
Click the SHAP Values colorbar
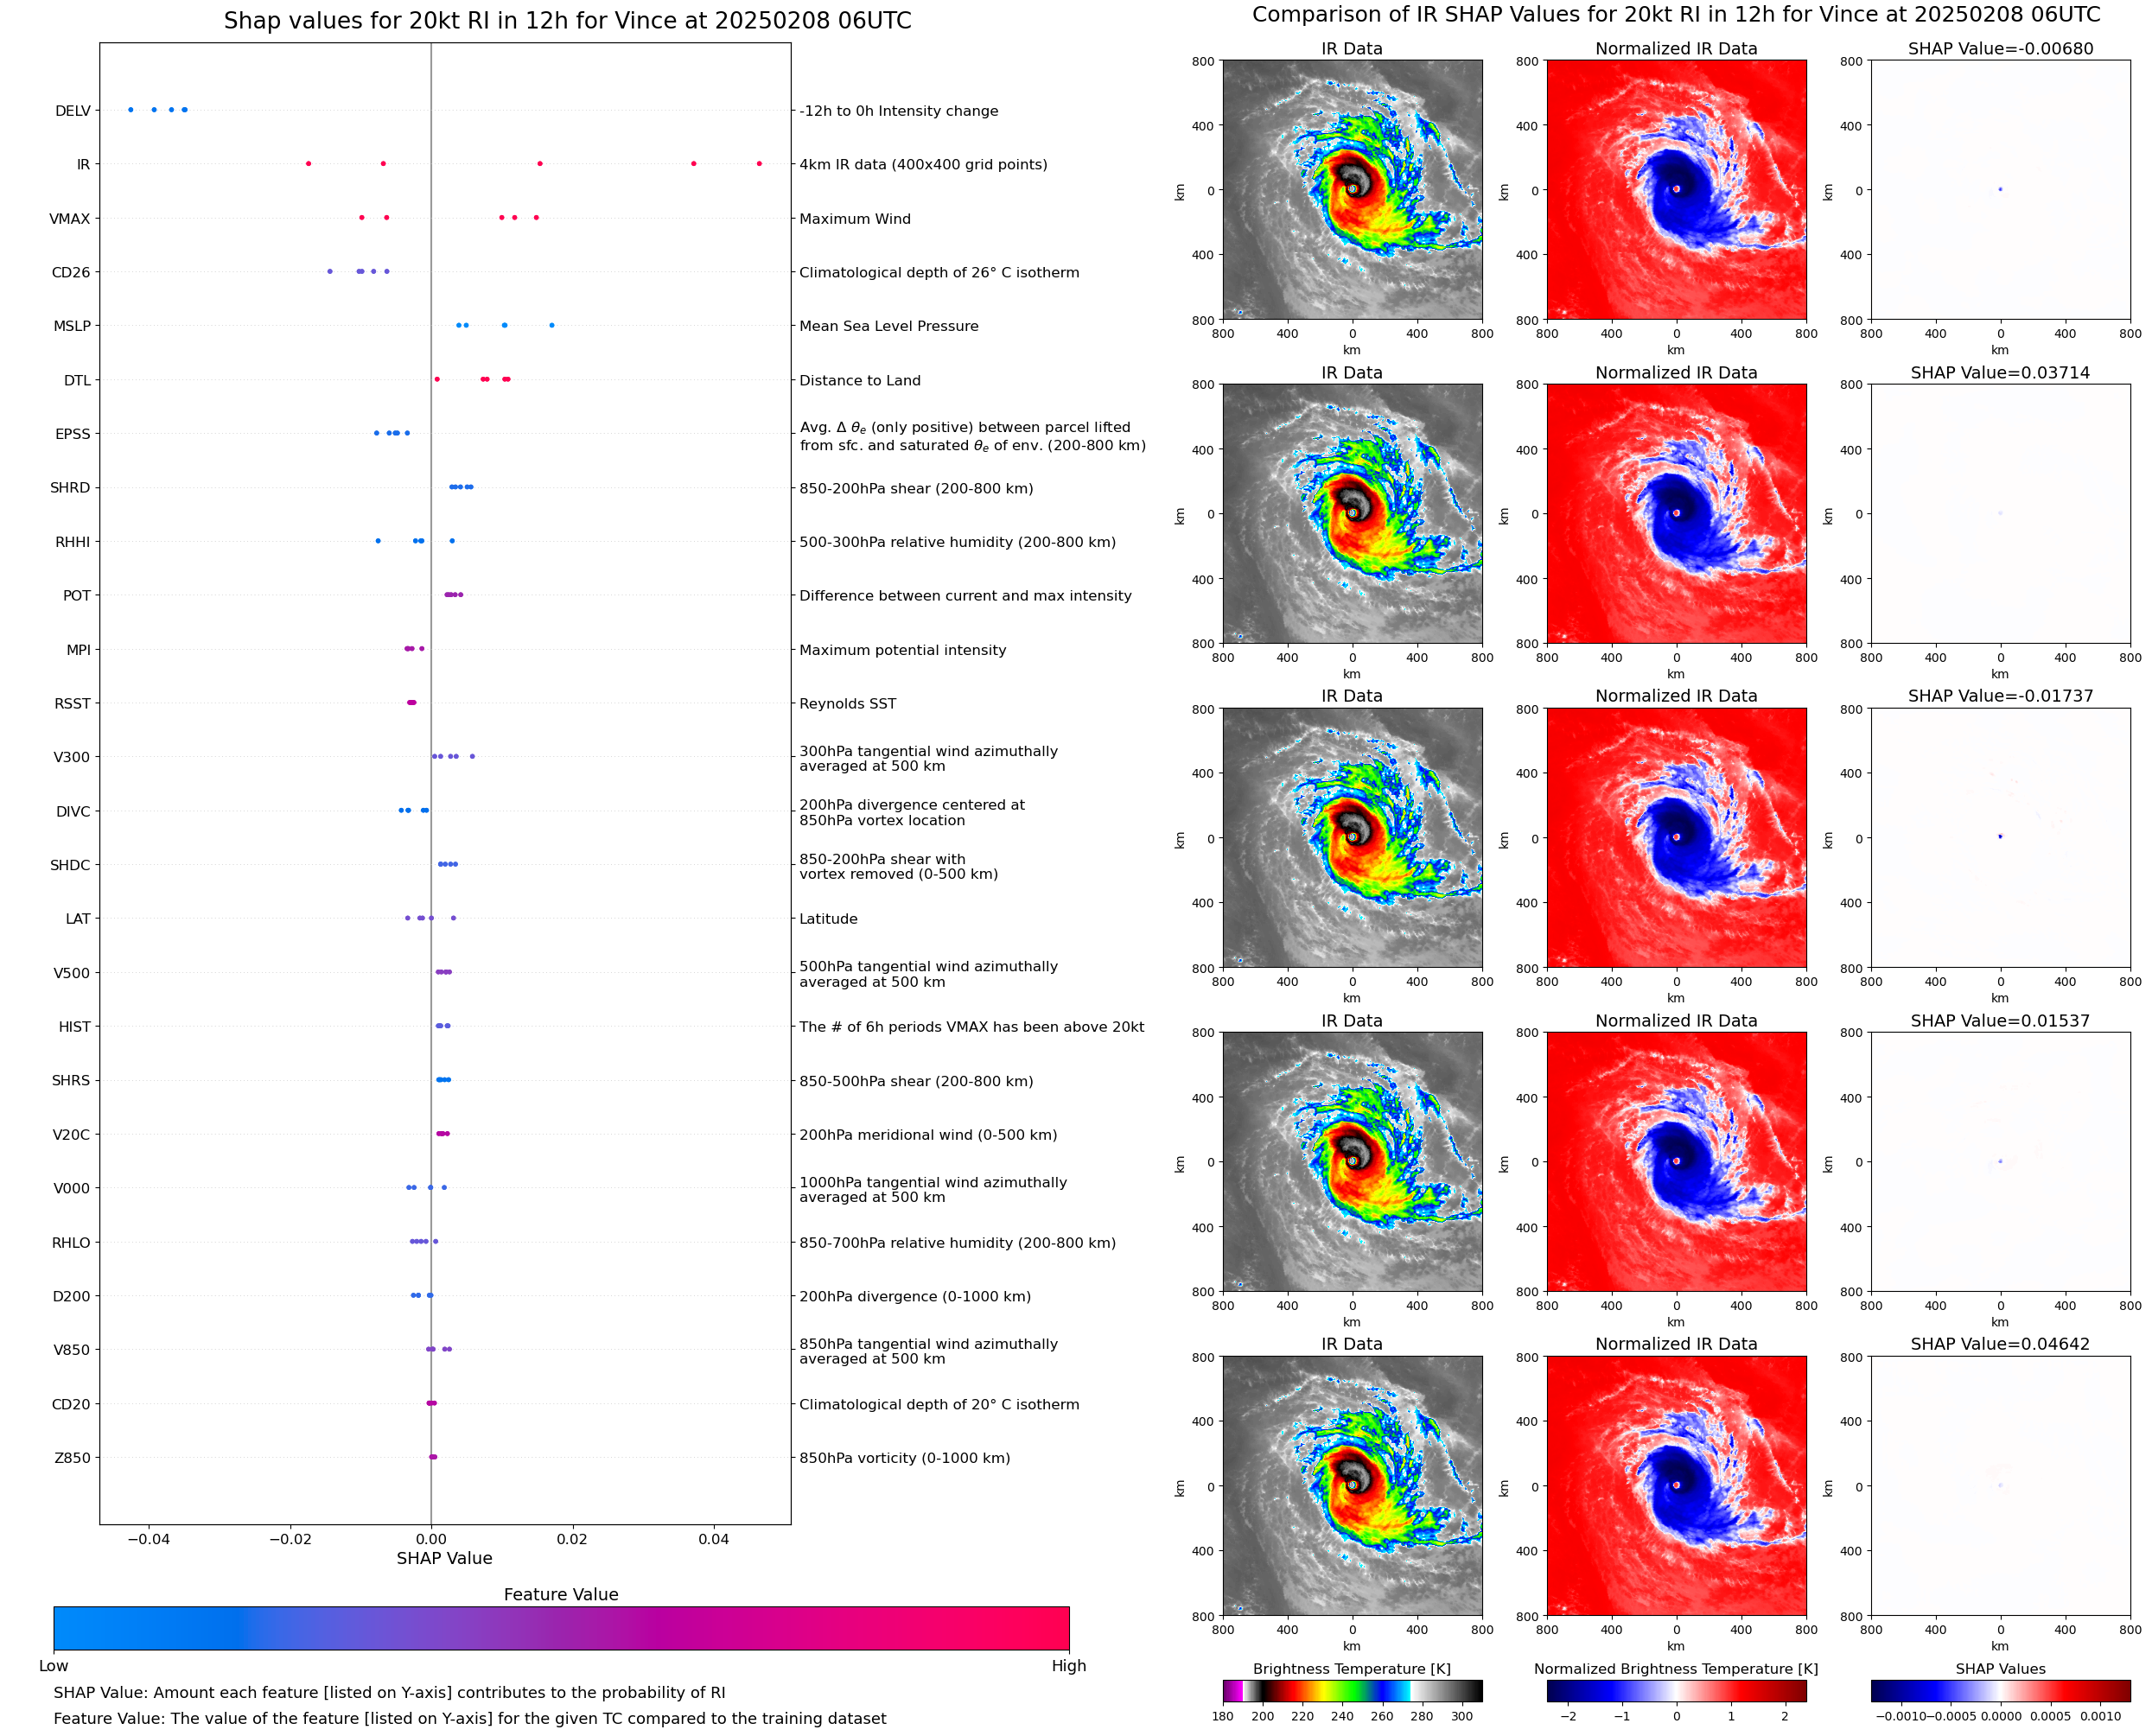pos(2000,1690)
